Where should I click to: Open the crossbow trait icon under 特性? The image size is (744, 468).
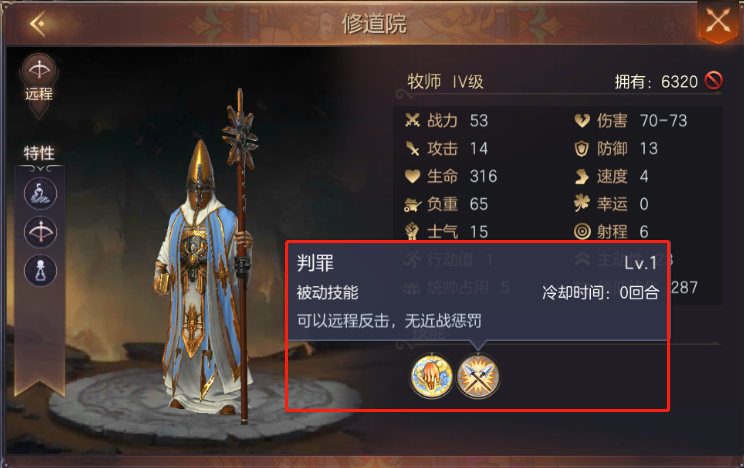[x=40, y=232]
